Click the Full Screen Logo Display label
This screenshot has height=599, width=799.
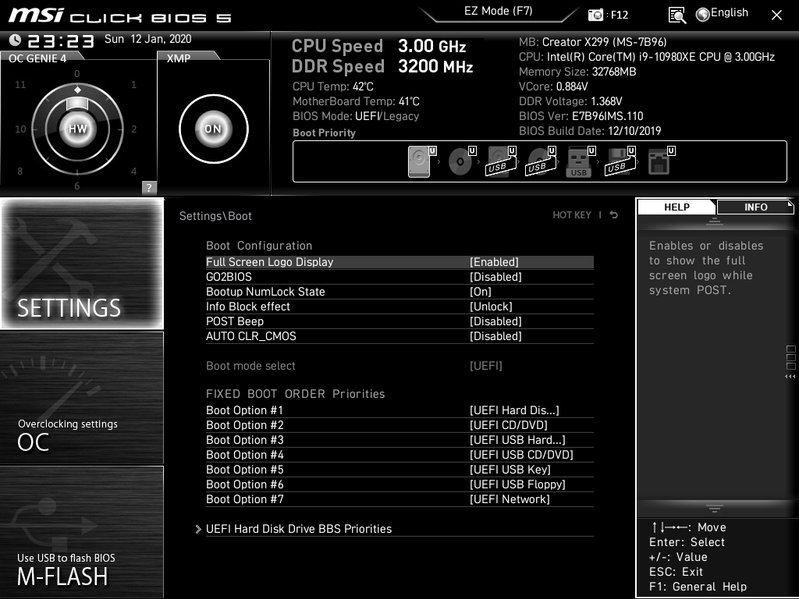(x=270, y=262)
